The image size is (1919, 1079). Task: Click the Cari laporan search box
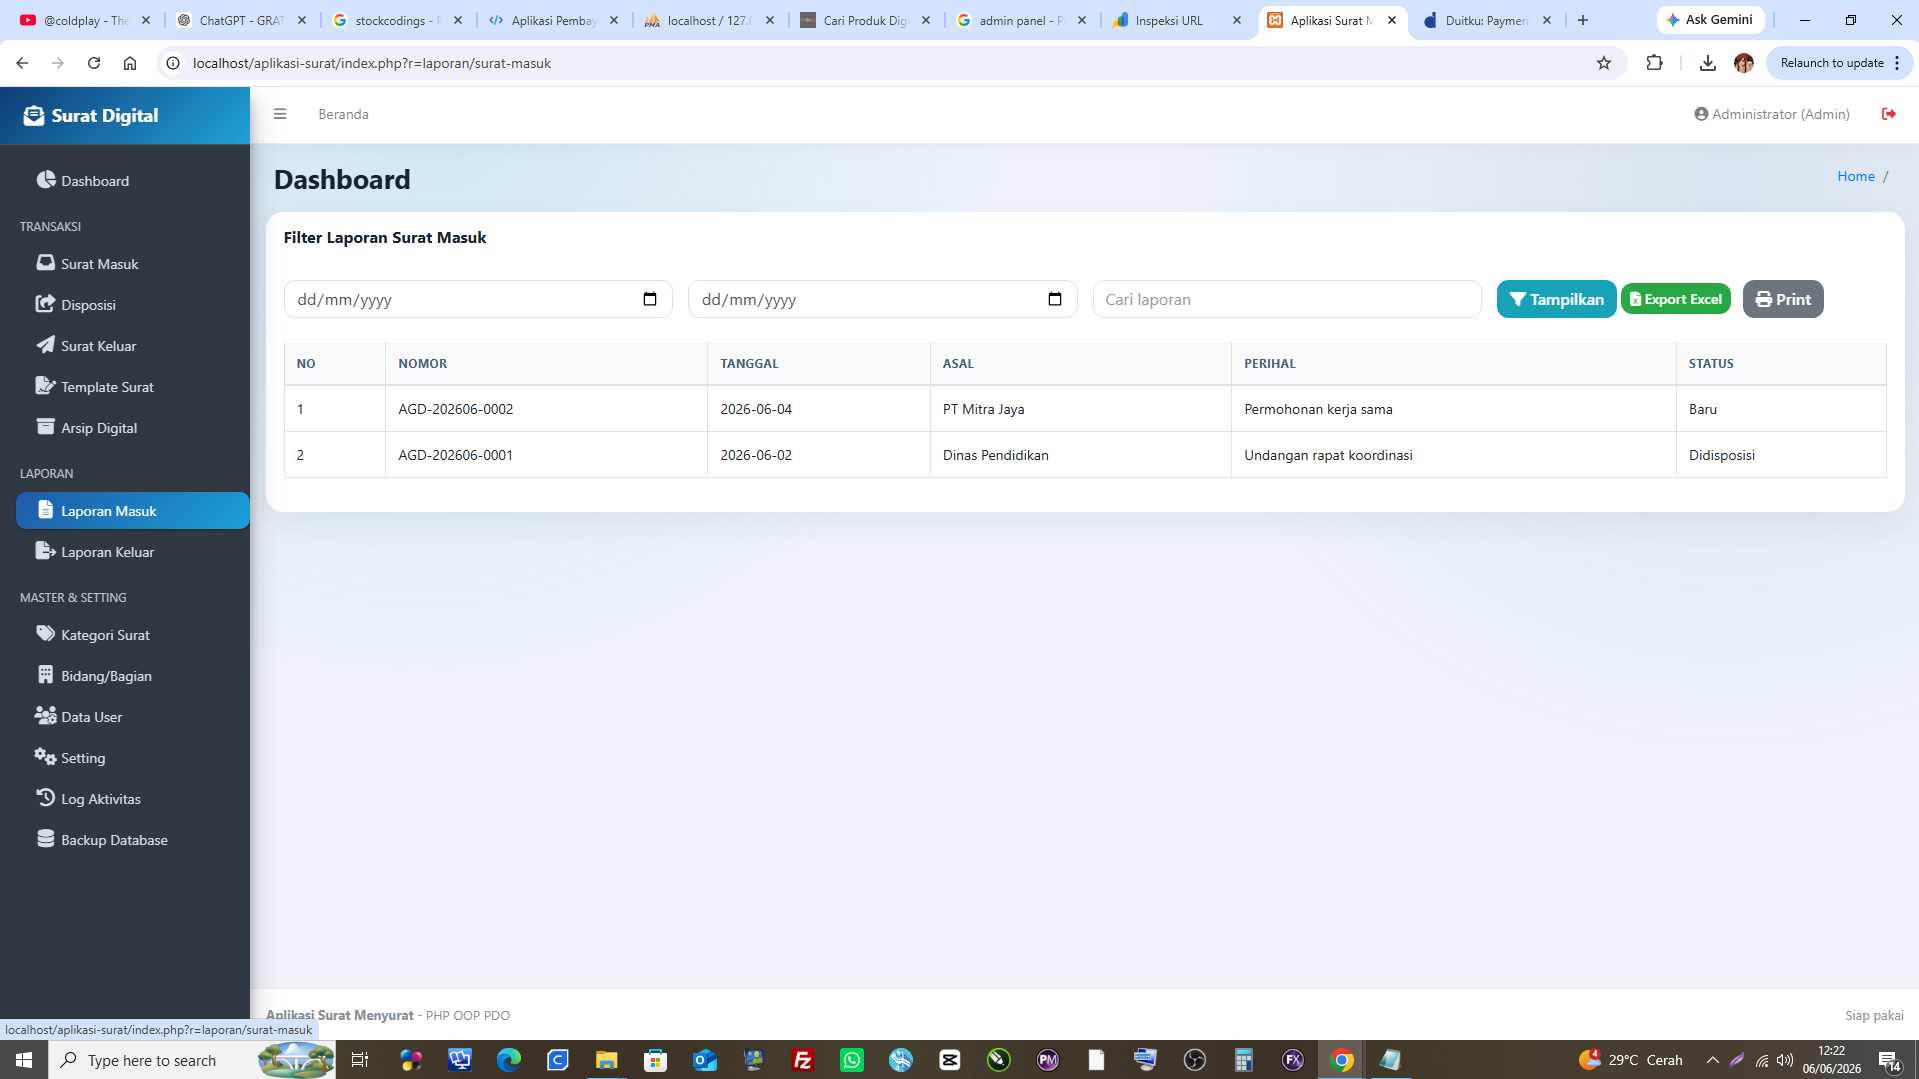1287,299
